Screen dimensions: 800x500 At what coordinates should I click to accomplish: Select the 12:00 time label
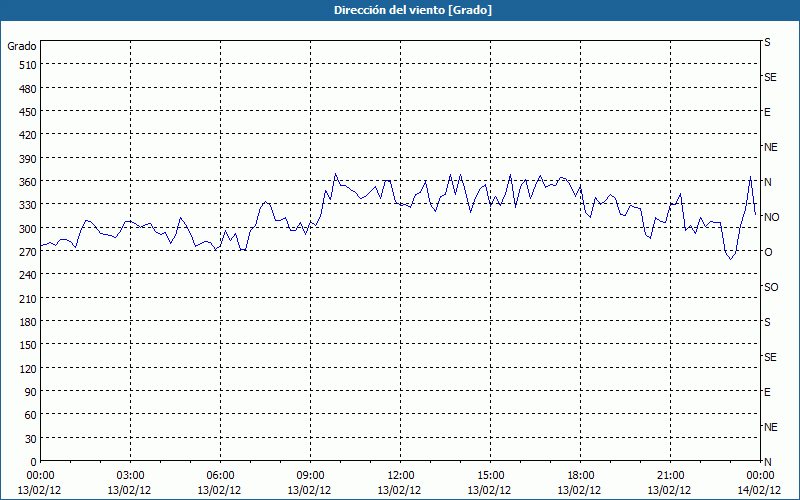[401, 476]
